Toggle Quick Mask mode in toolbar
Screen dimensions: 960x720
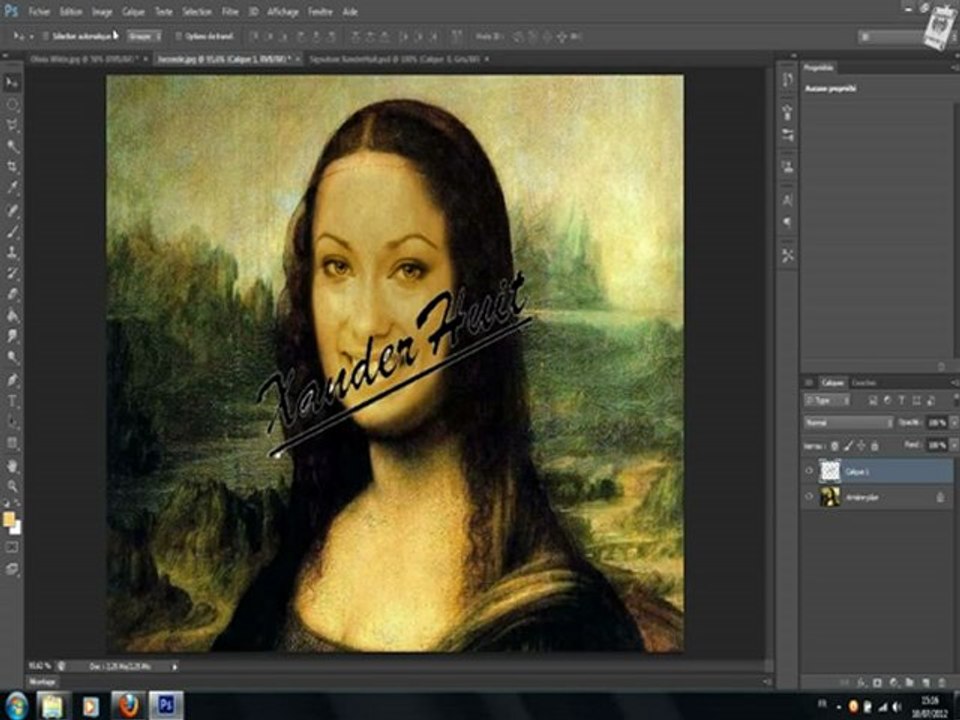(12, 547)
